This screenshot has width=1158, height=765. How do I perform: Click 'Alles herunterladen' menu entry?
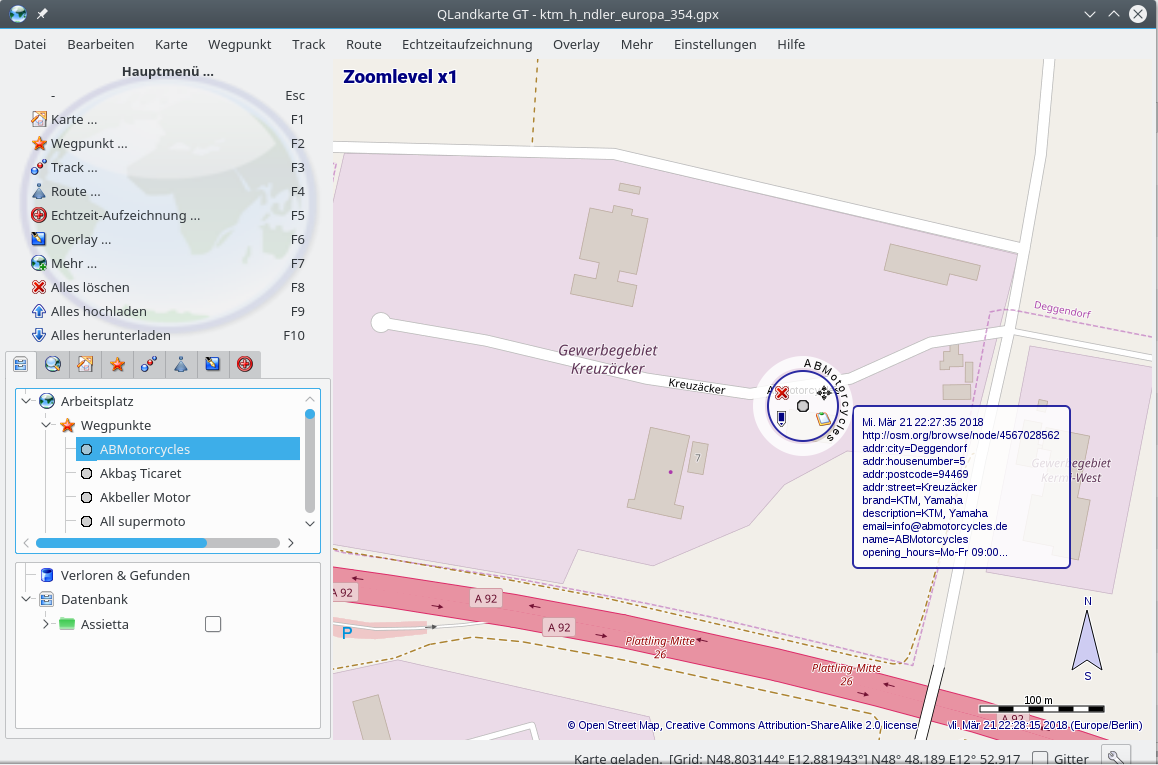pyautogui.click(x=110, y=335)
